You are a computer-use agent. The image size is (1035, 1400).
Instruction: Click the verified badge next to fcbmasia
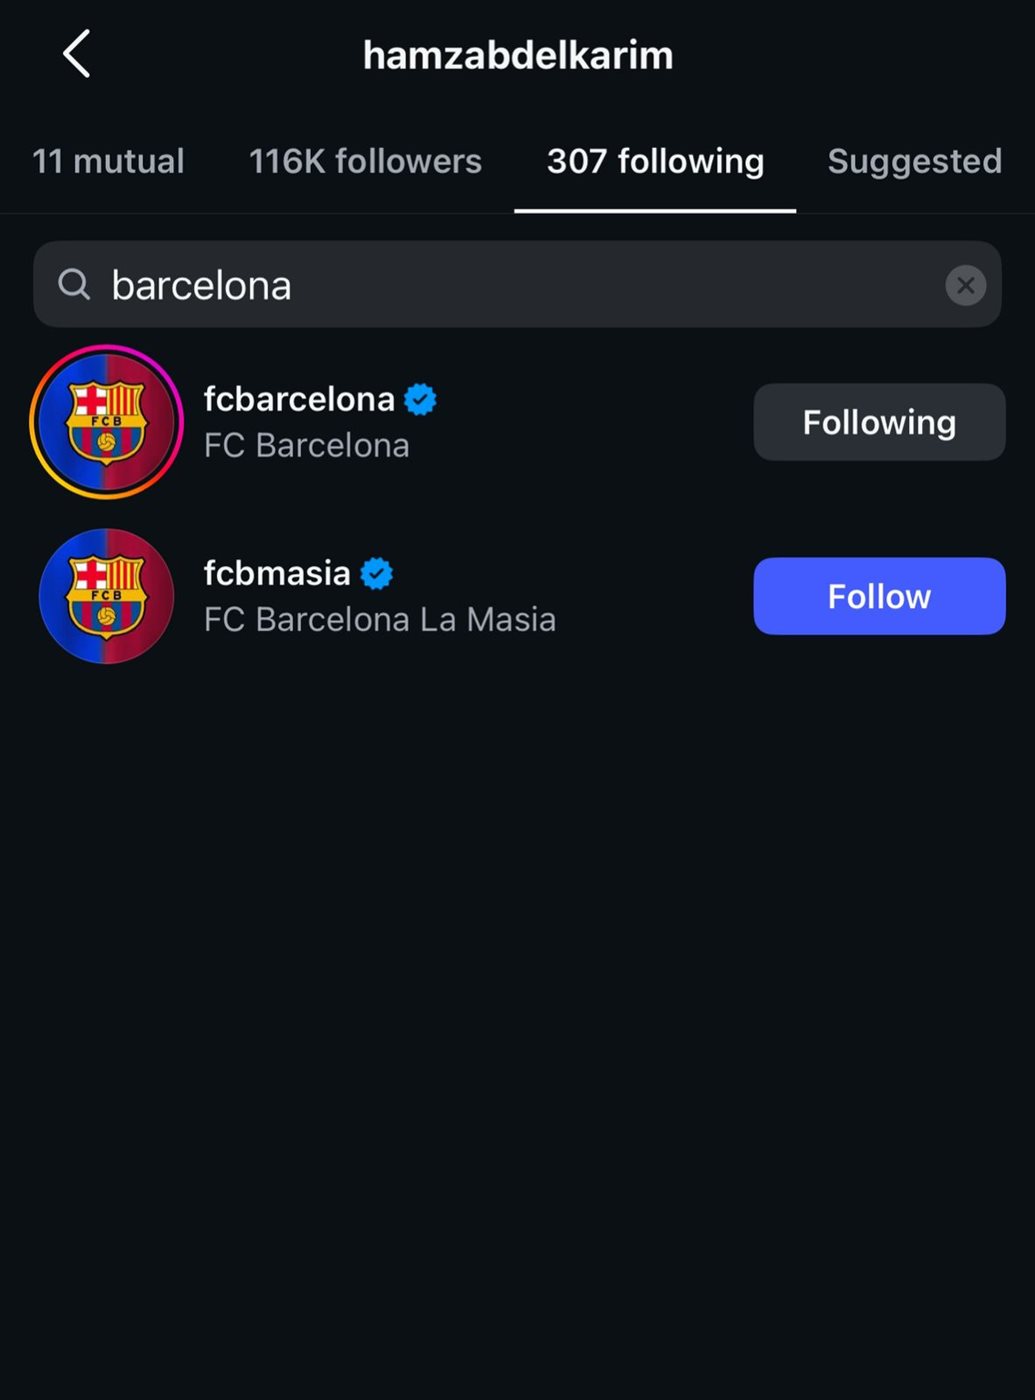[376, 573]
